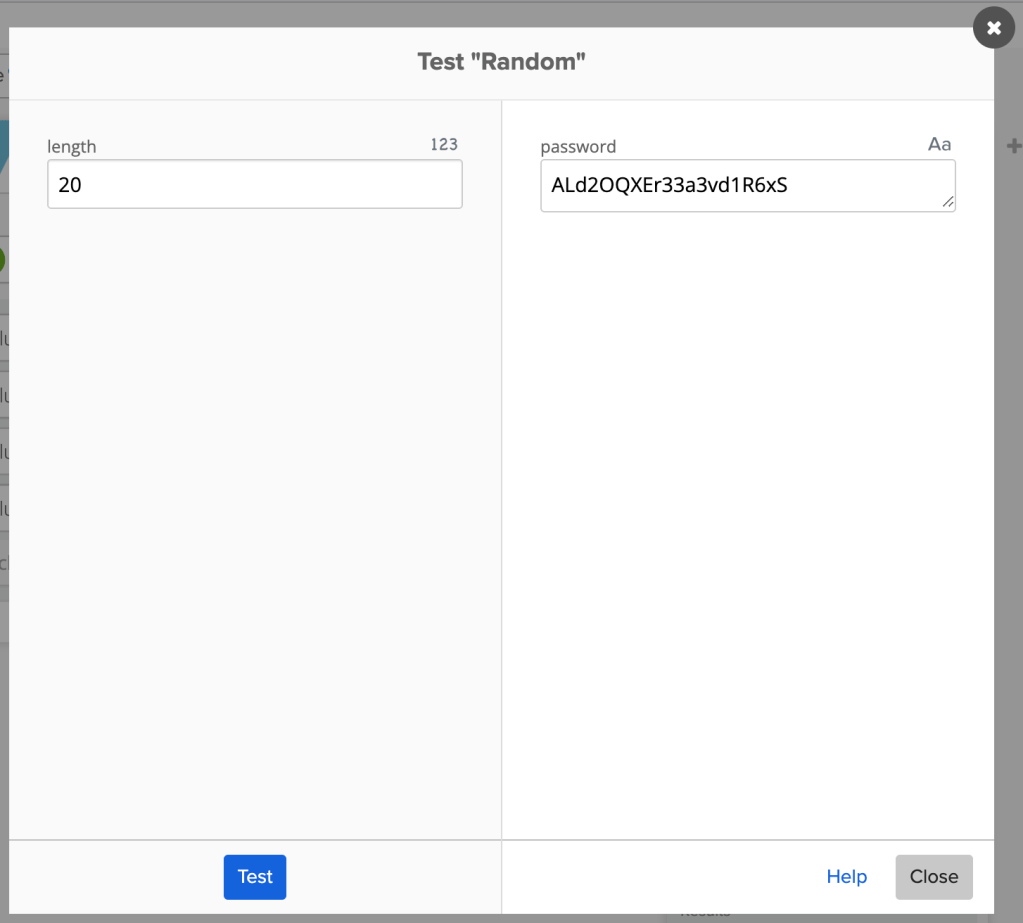Image resolution: width=1023 pixels, height=923 pixels.
Task: Click the plus icon behind the dialog
Action: (1013, 147)
